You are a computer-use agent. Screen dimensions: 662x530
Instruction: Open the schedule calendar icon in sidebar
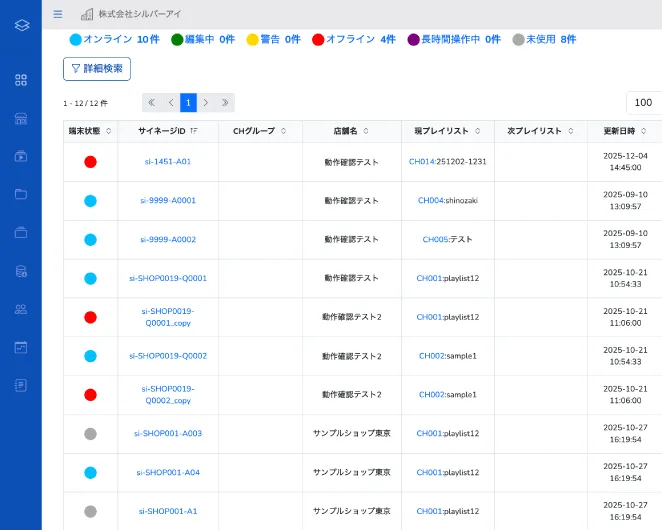coord(21,347)
